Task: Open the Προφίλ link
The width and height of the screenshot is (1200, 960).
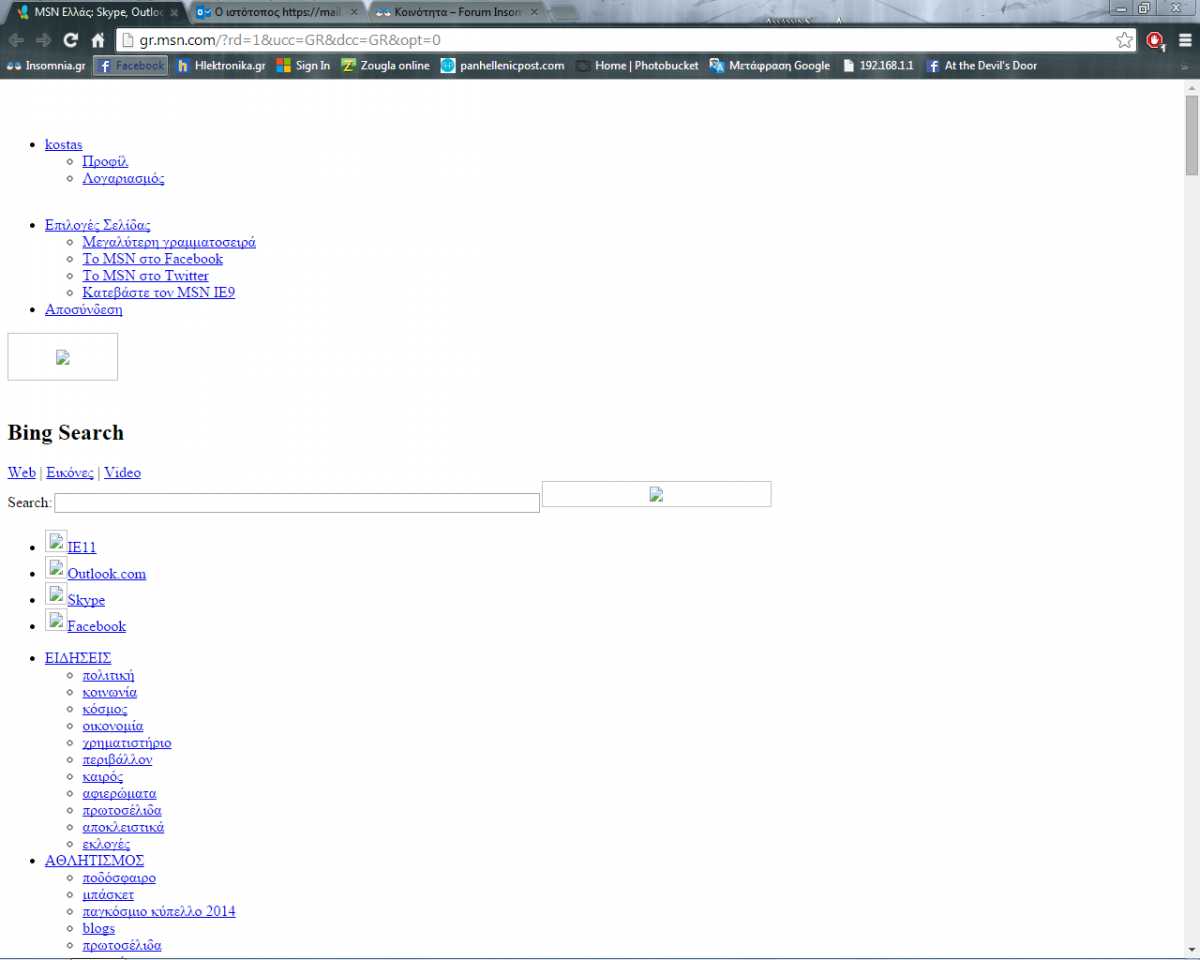Action: coord(105,161)
